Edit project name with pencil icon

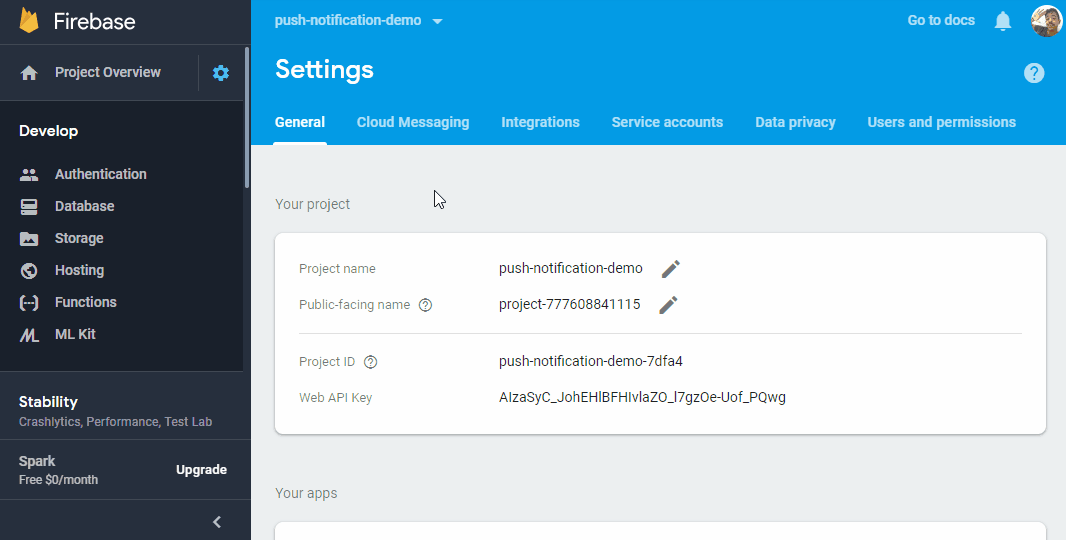click(x=671, y=269)
